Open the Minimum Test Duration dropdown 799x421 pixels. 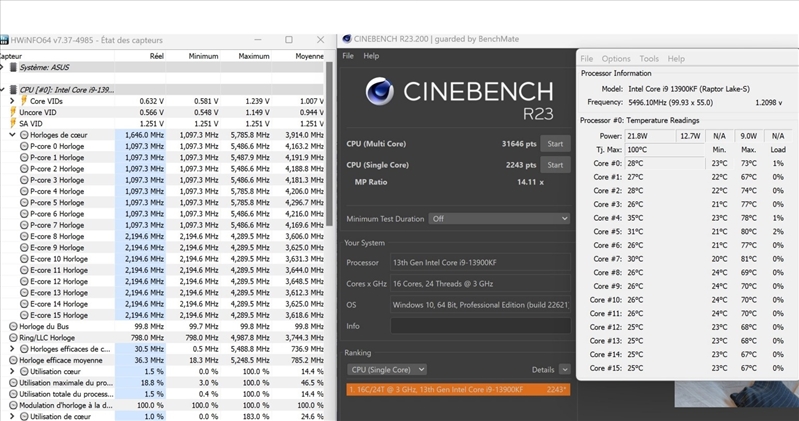point(499,219)
